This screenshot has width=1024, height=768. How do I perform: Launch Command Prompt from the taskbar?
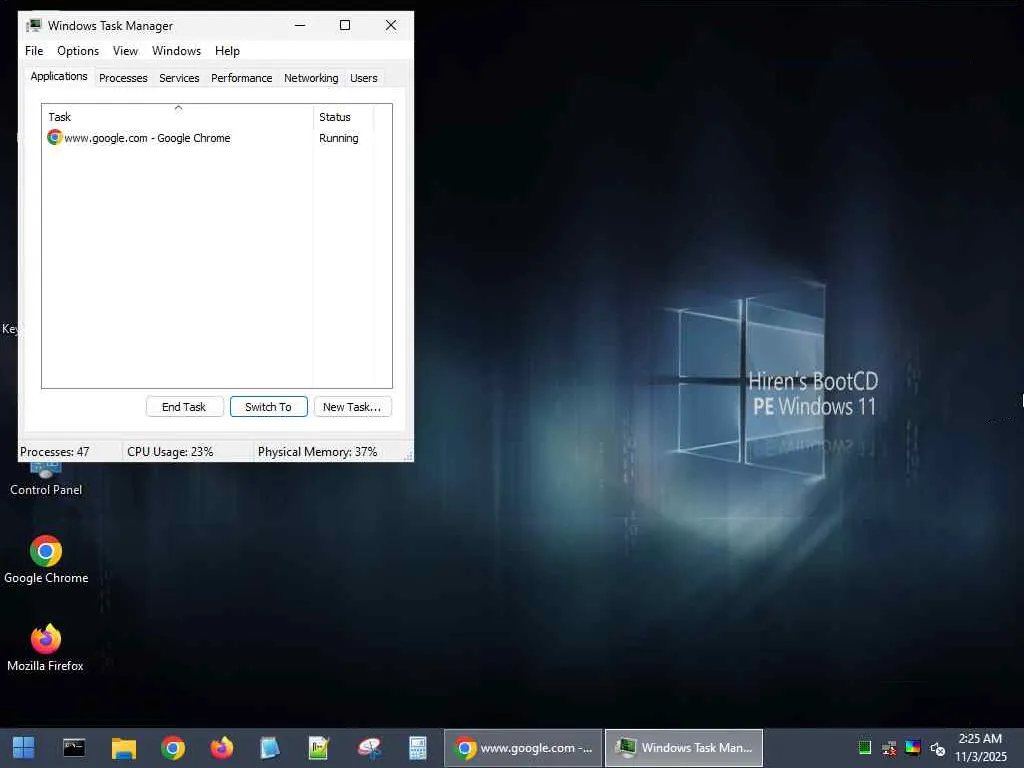pyautogui.click(x=74, y=748)
